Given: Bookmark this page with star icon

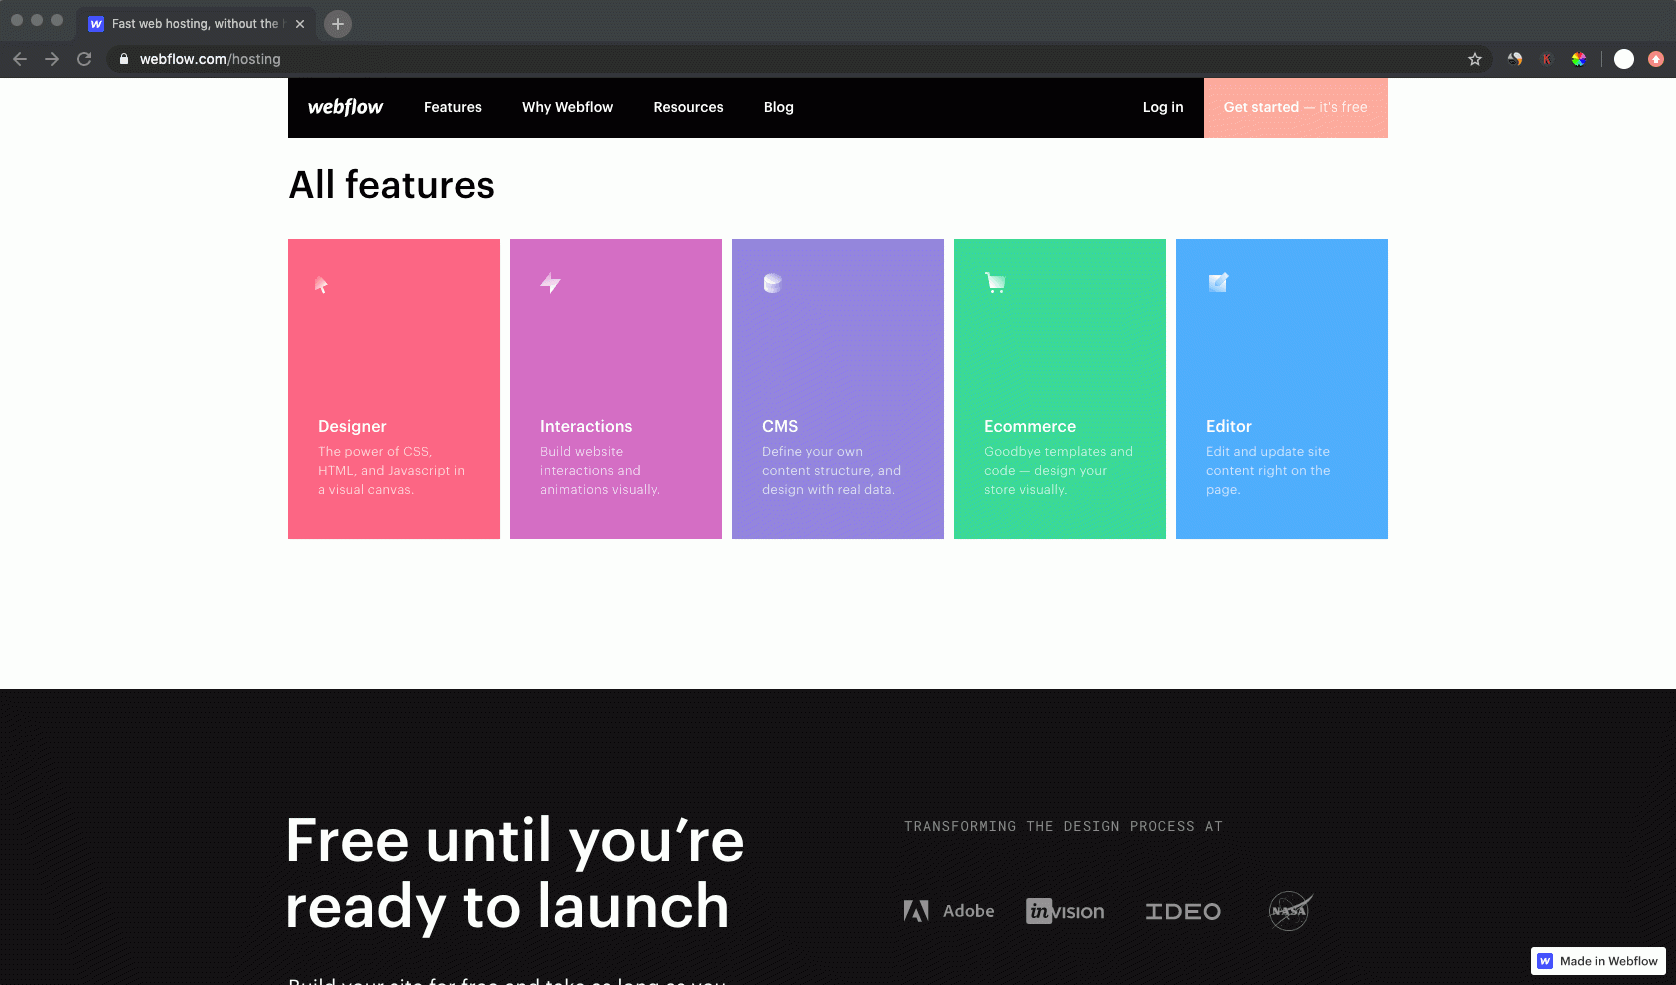Looking at the screenshot, I should [x=1474, y=59].
